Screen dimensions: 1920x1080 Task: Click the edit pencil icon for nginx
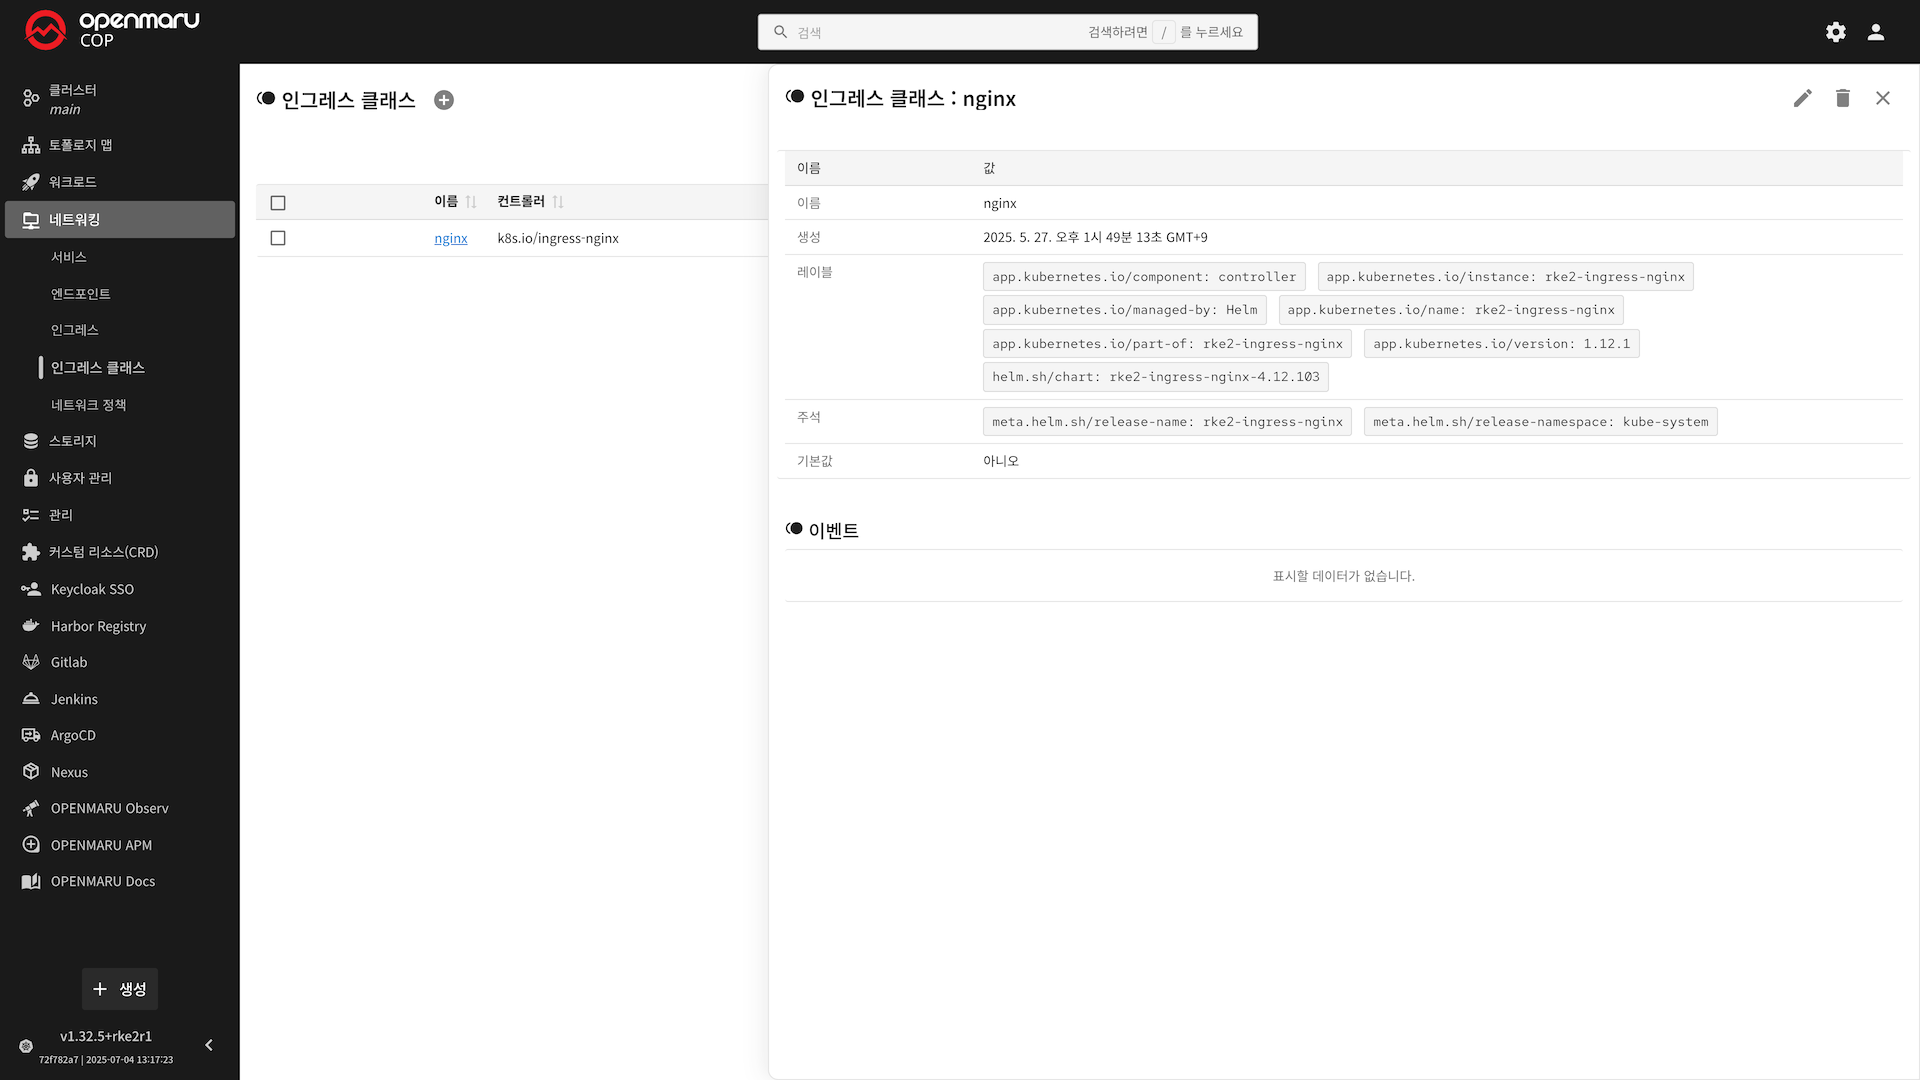click(1802, 98)
